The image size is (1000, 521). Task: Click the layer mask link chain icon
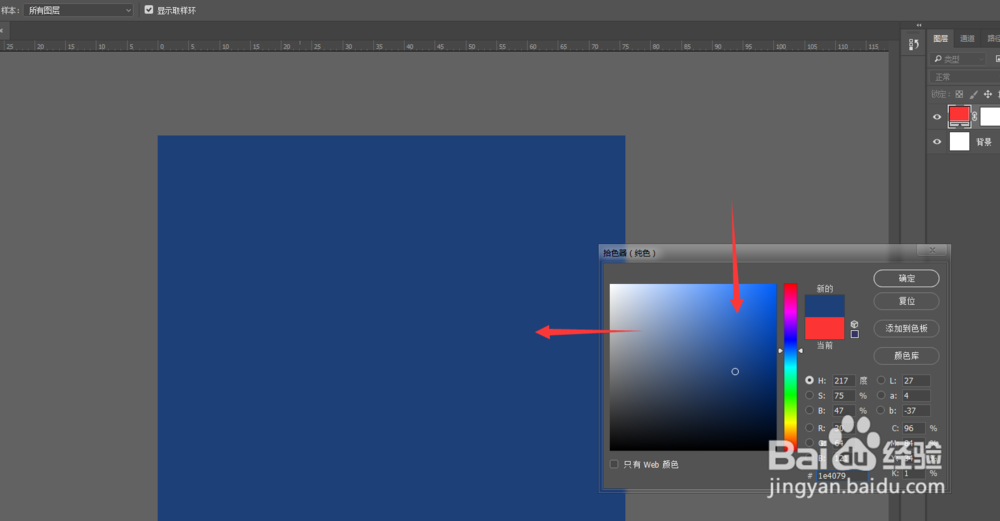pyautogui.click(x=974, y=117)
